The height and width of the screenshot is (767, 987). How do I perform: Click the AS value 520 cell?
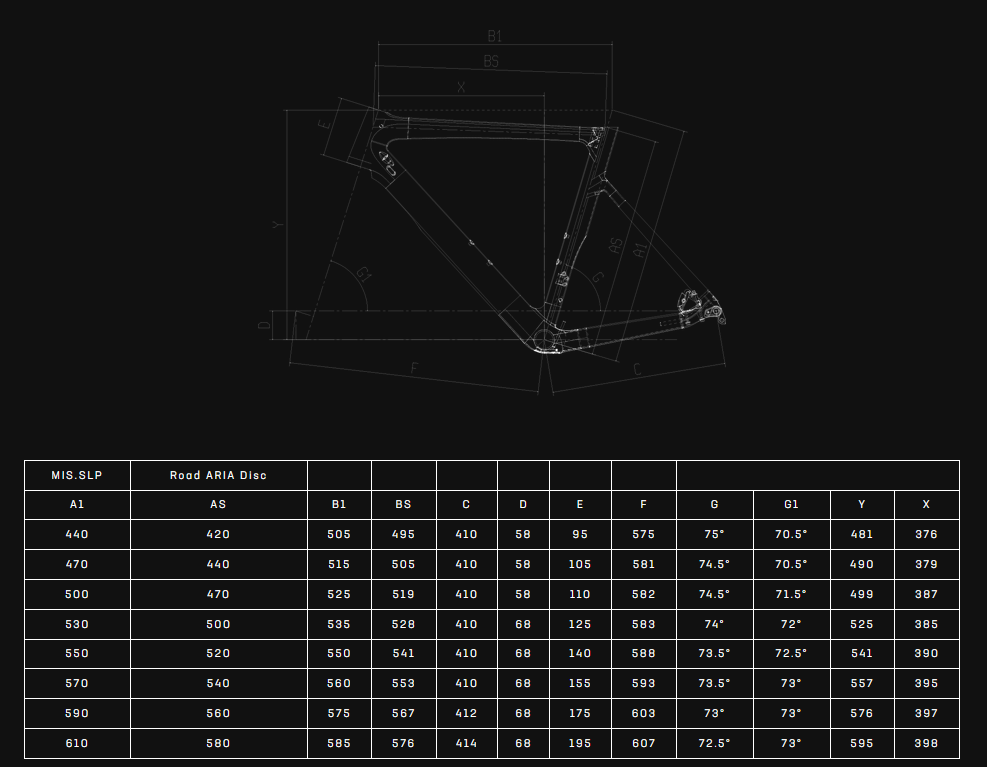tap(218, 653)
